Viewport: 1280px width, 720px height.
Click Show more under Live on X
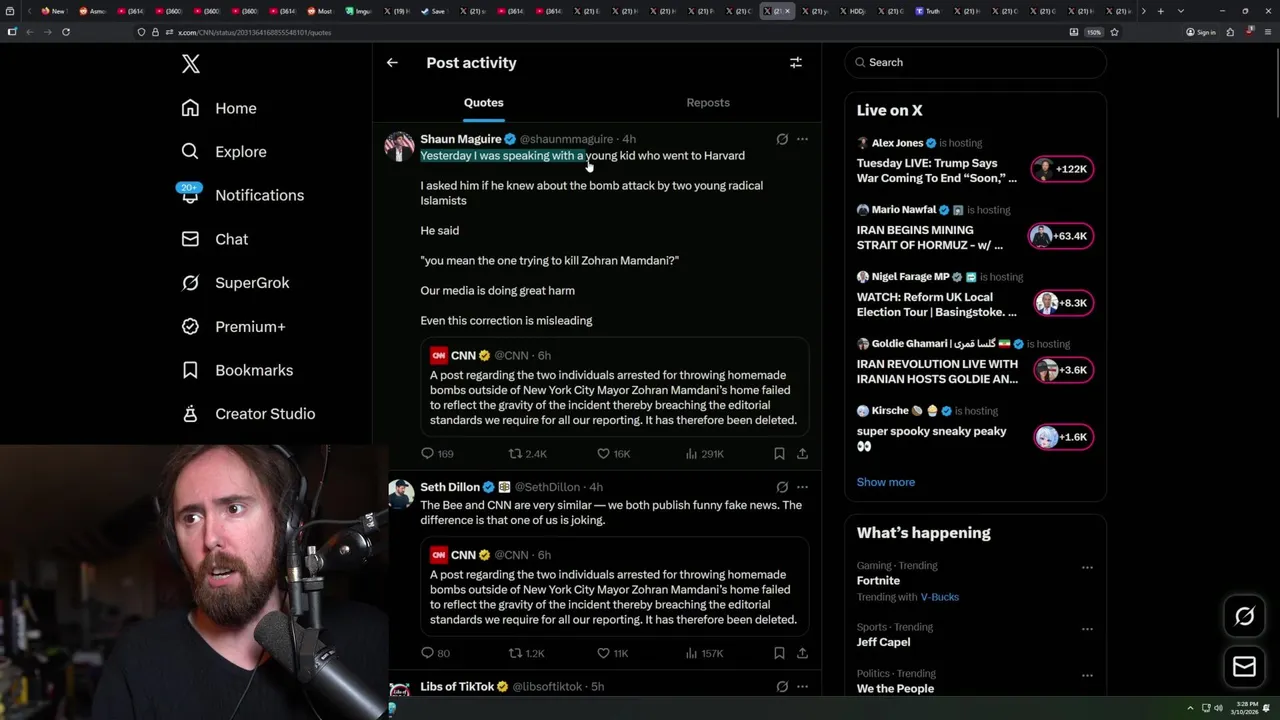pyautogui.click(x=885, y=482)
